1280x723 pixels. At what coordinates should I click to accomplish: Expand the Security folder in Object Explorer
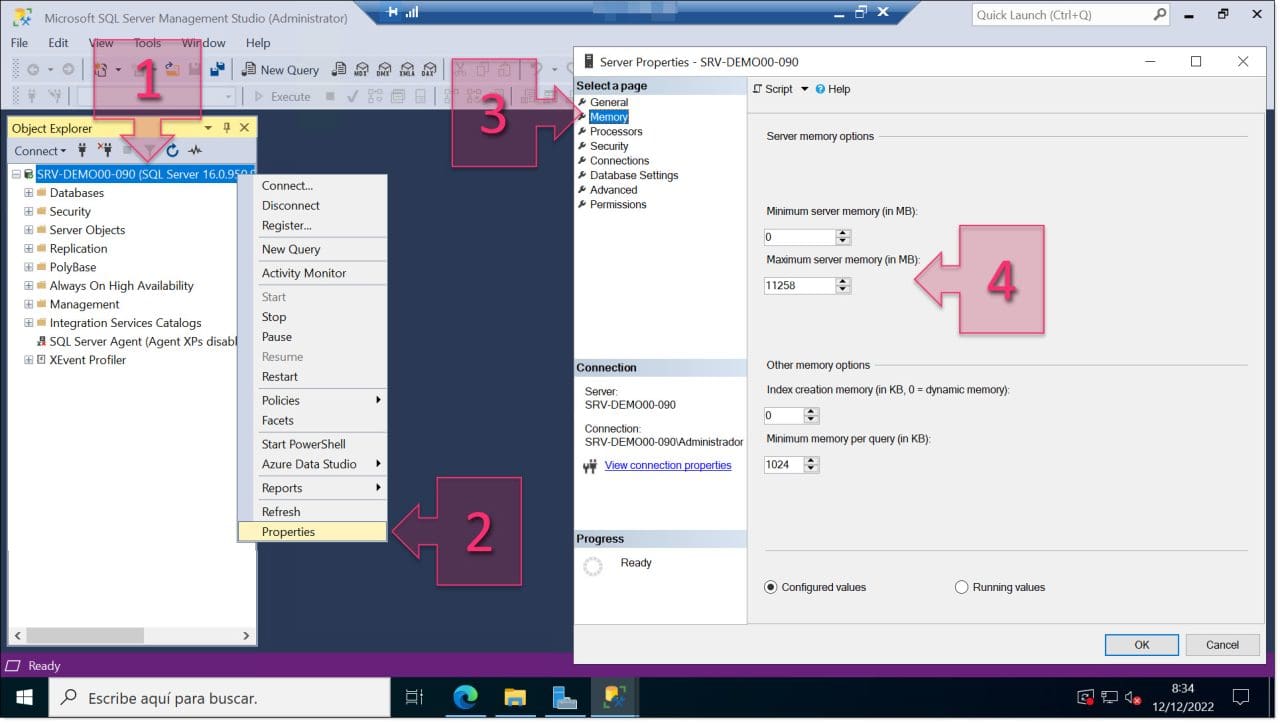click(28, 212)
